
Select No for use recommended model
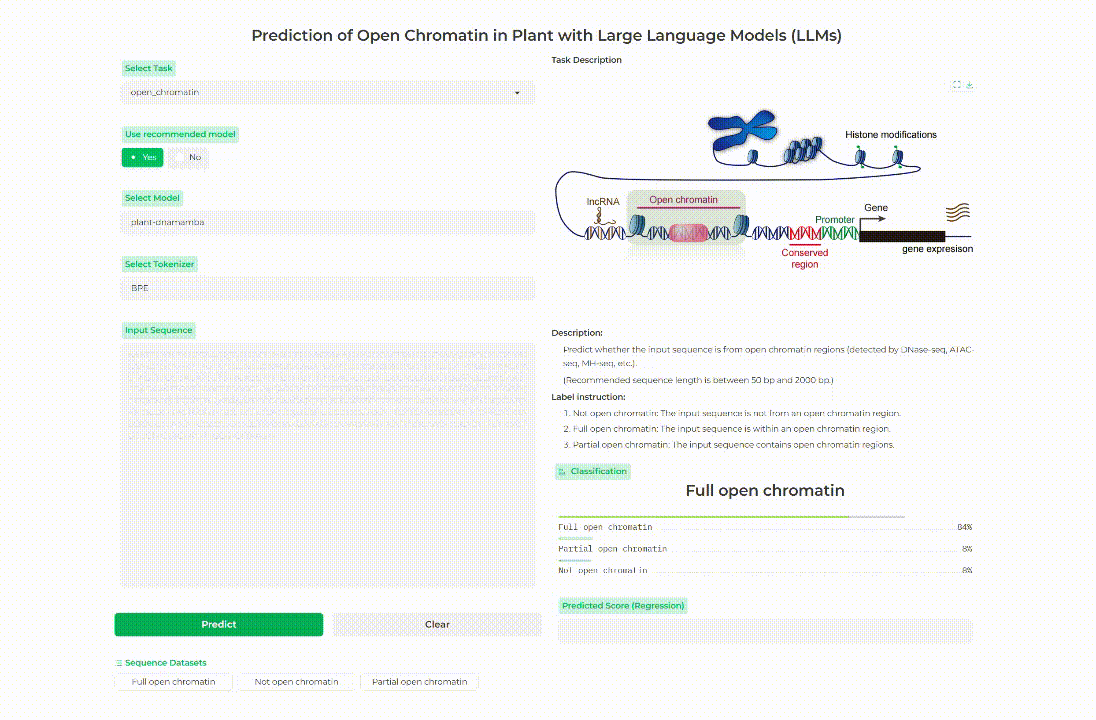(x=189, y=157)
